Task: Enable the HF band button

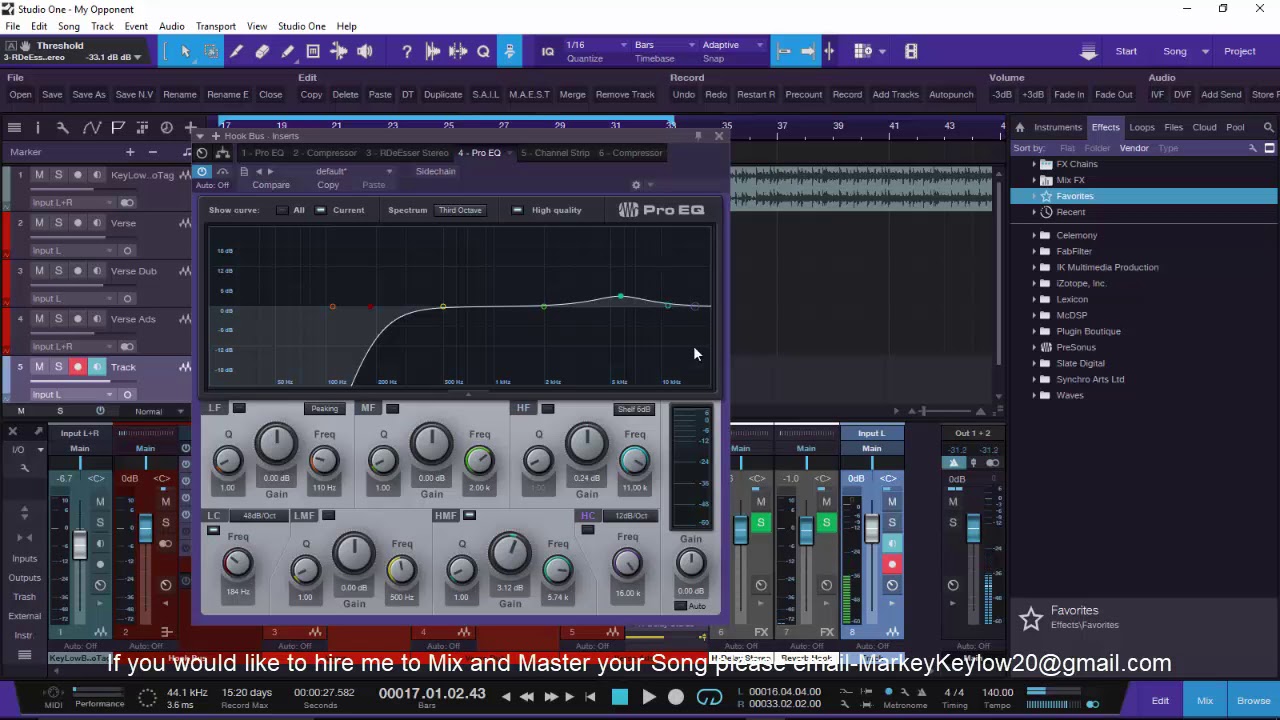Action: 547,408
